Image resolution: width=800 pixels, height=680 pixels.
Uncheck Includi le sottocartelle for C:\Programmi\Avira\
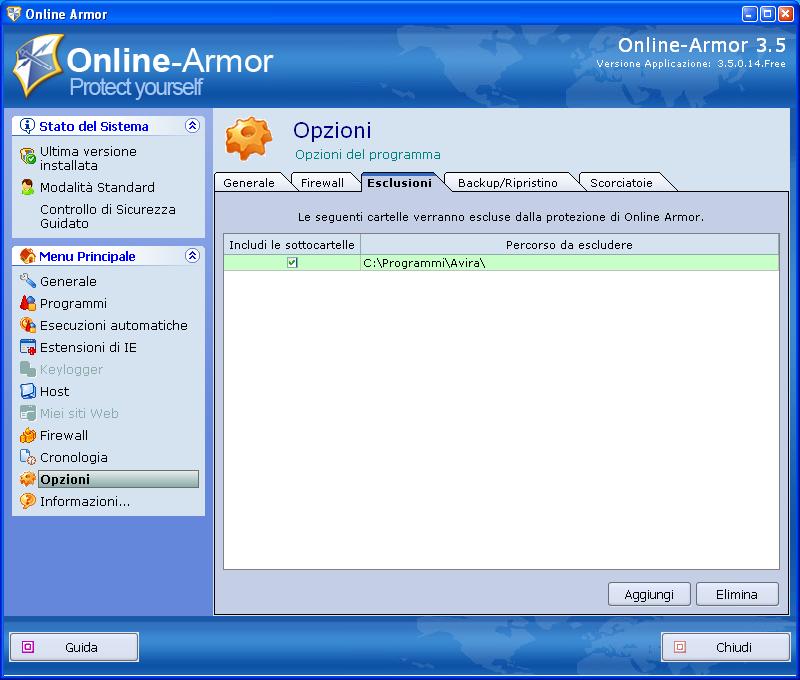click(x=292, y=263)
